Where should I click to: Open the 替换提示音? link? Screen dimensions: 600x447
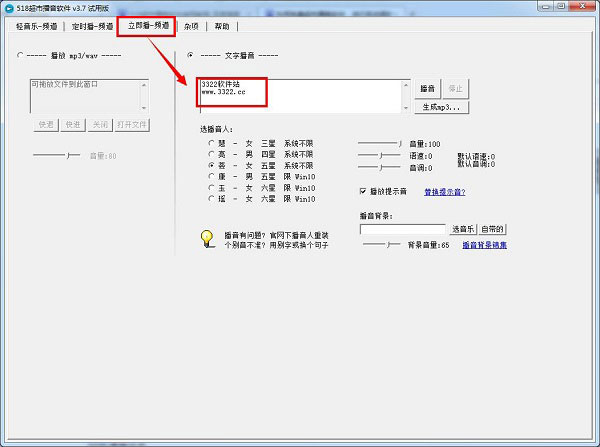tap(444, 191)
